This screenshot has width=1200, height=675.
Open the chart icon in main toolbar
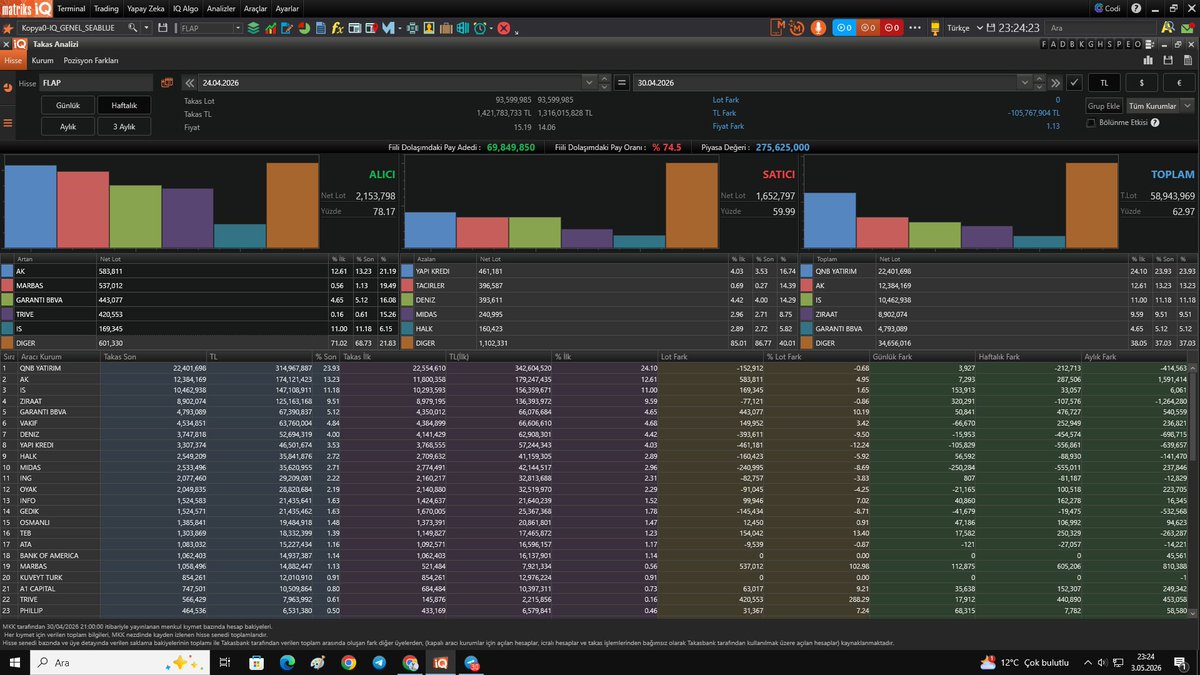pyautogui.click(x=271, y=28)
